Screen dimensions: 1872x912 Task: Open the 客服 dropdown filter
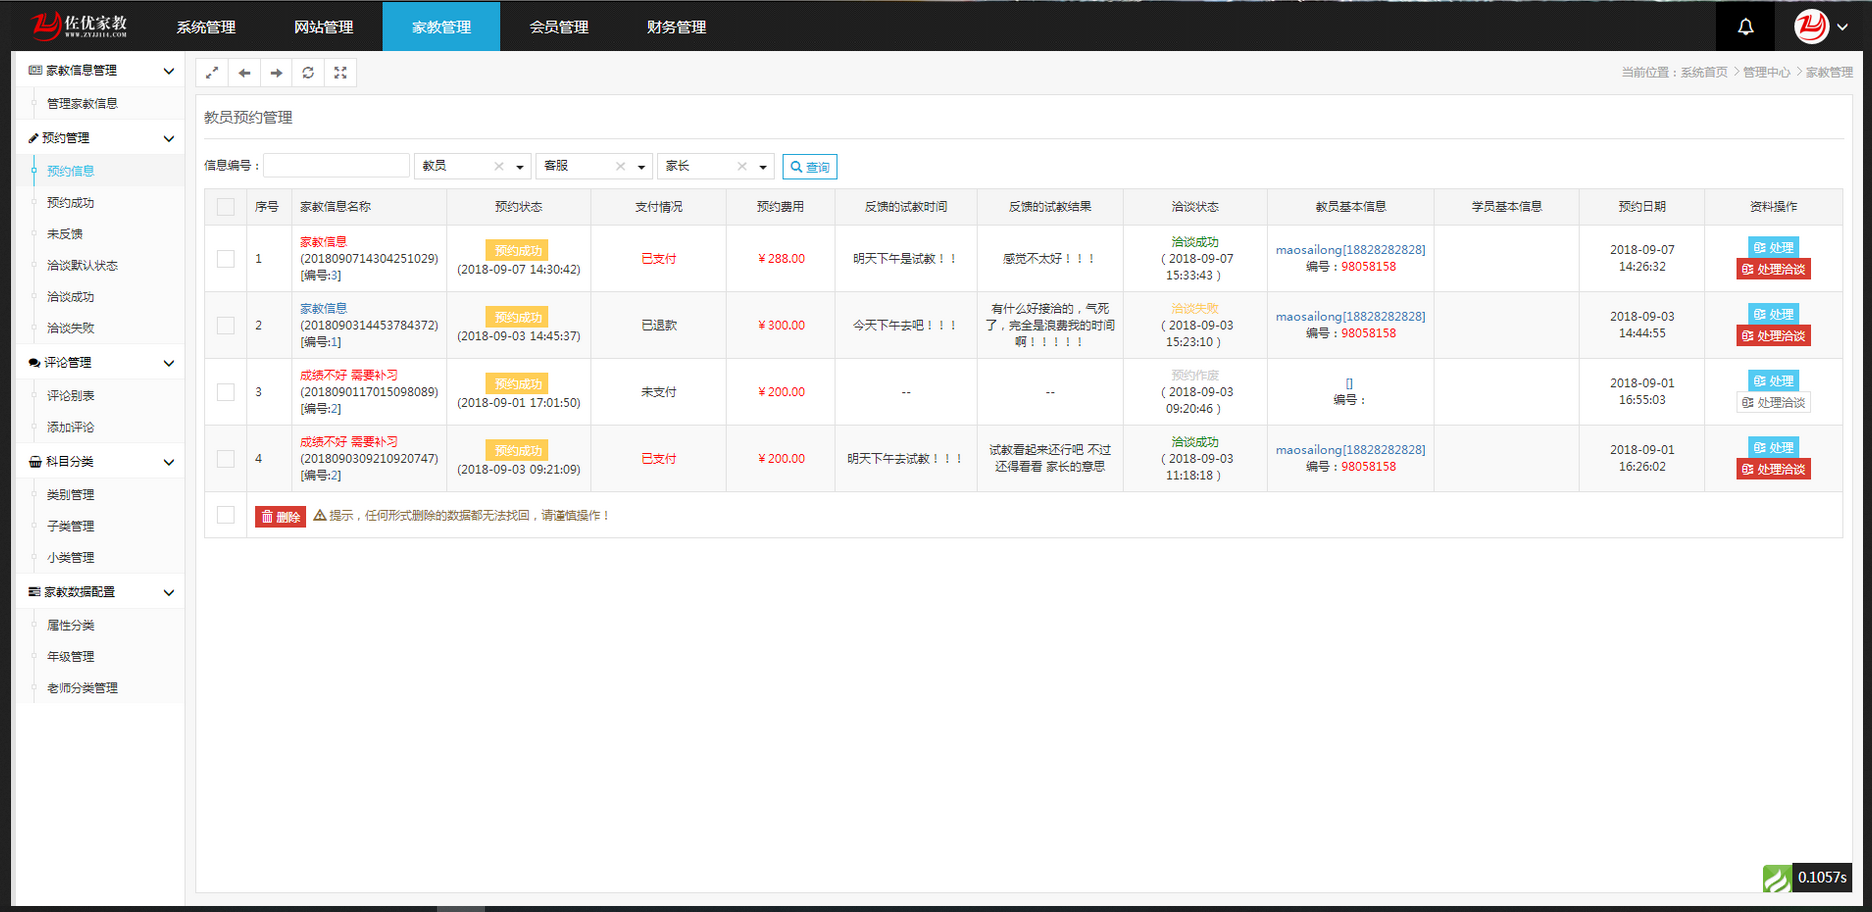point(594,166)
